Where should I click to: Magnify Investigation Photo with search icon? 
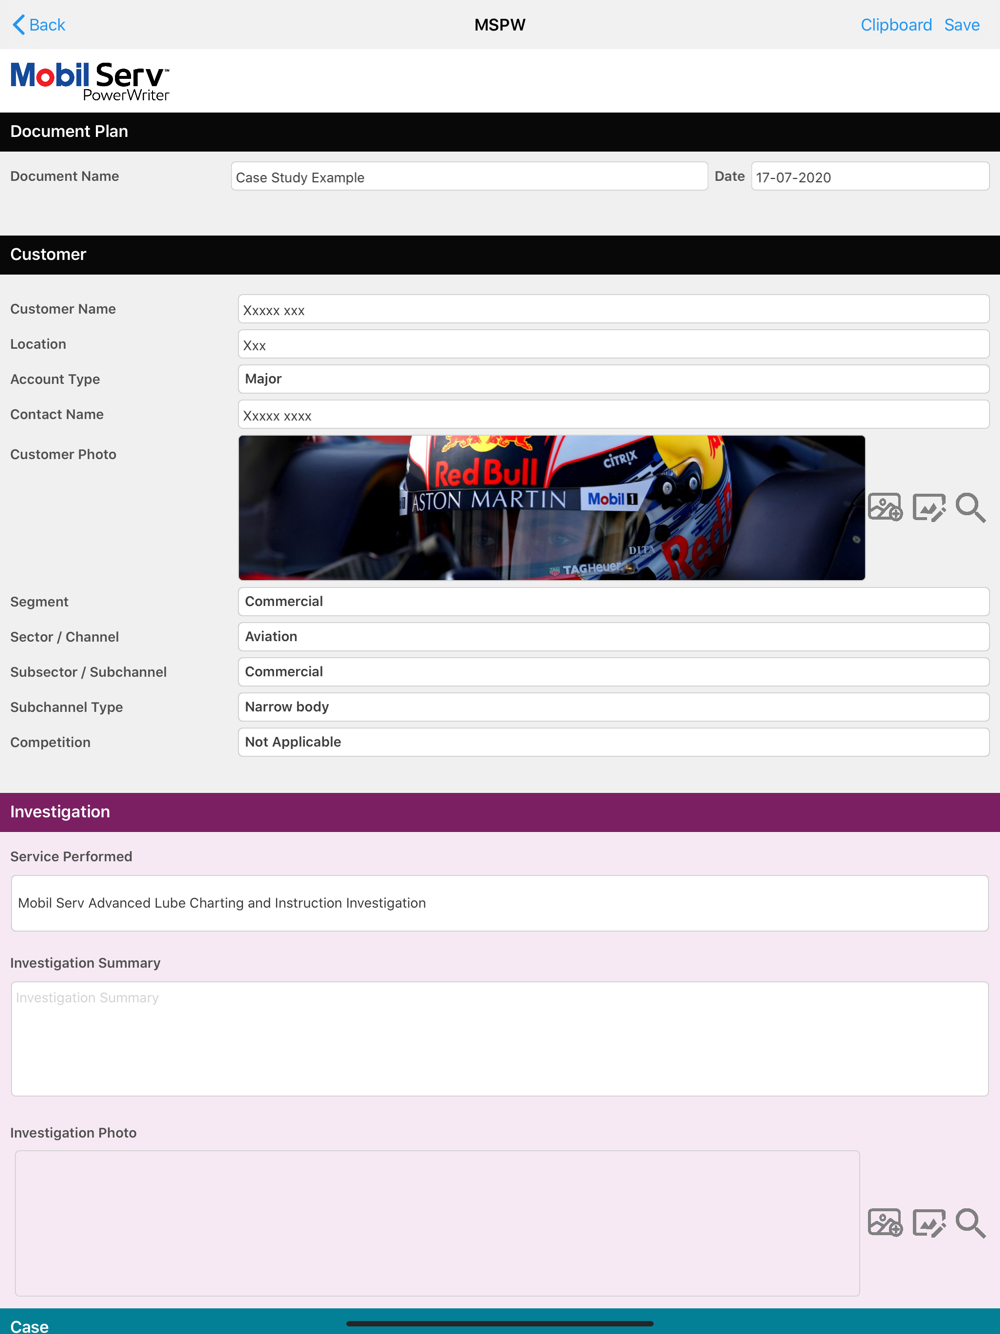point(970,1223)
